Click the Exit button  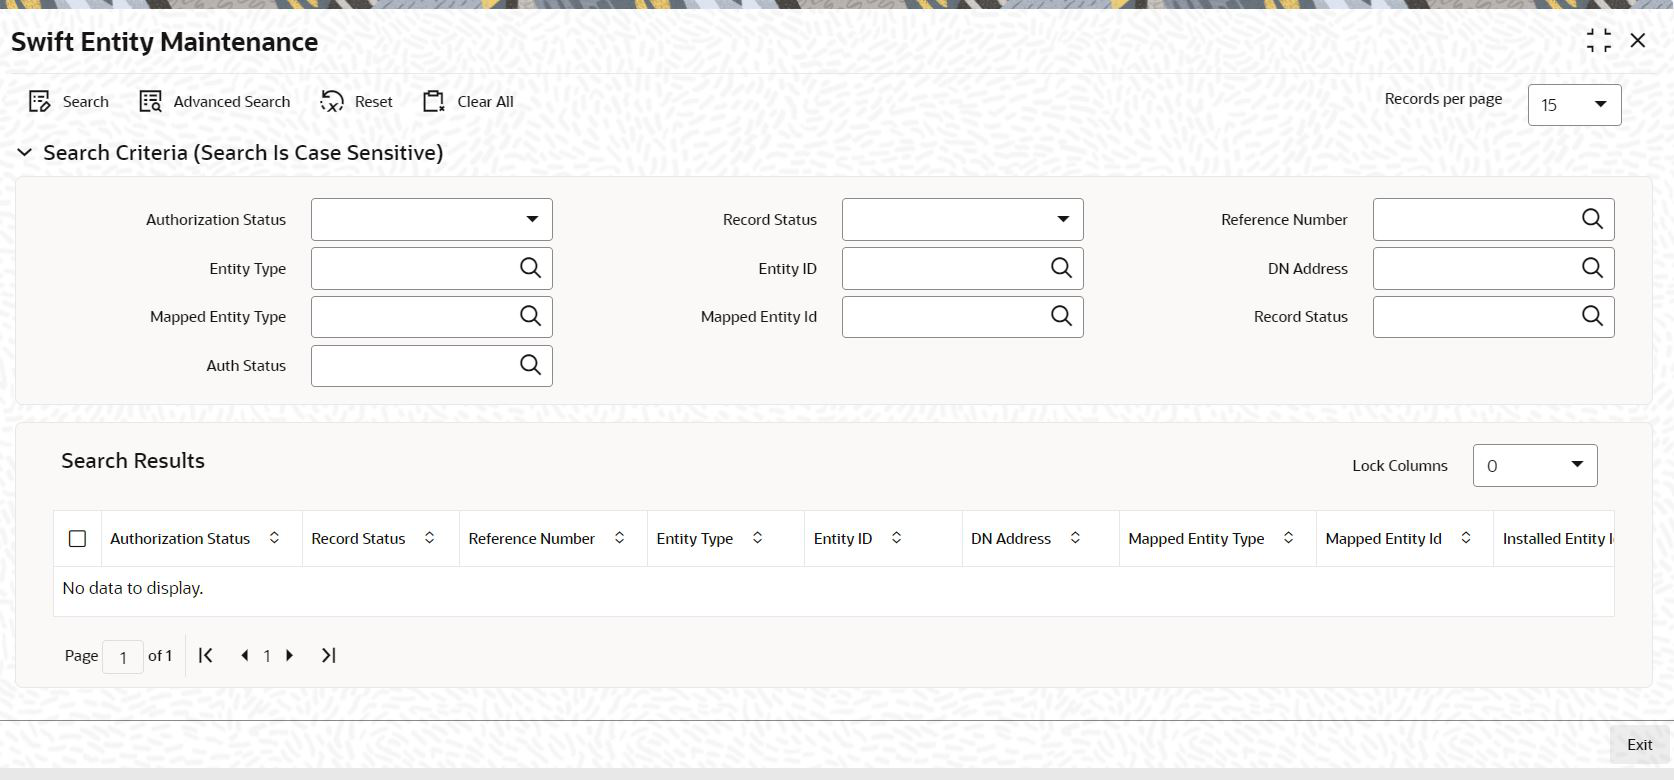(1639, 744)
